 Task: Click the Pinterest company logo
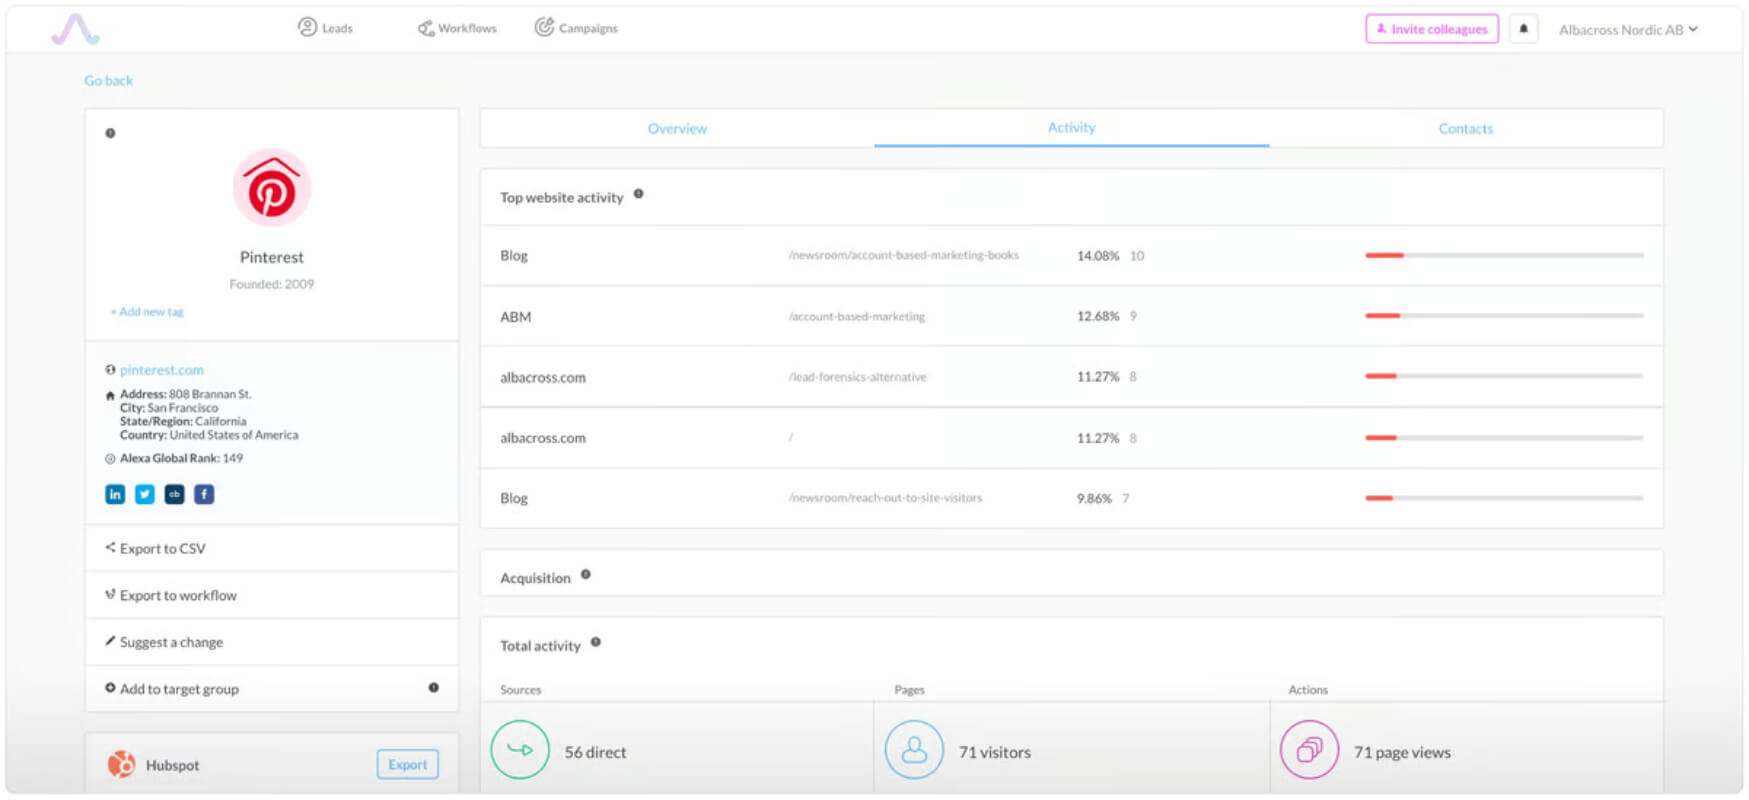tap(272, 188)
